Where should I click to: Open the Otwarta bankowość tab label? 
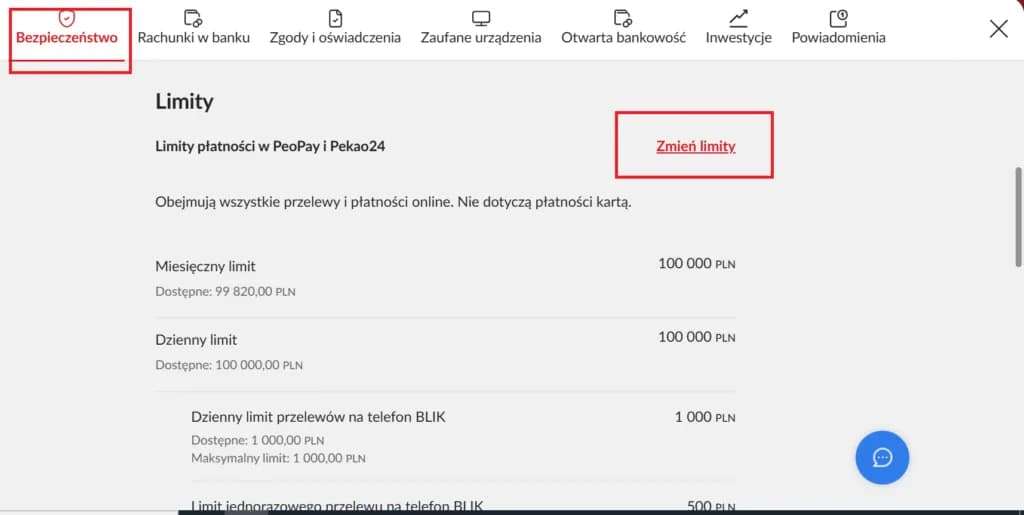click(623, 38)
